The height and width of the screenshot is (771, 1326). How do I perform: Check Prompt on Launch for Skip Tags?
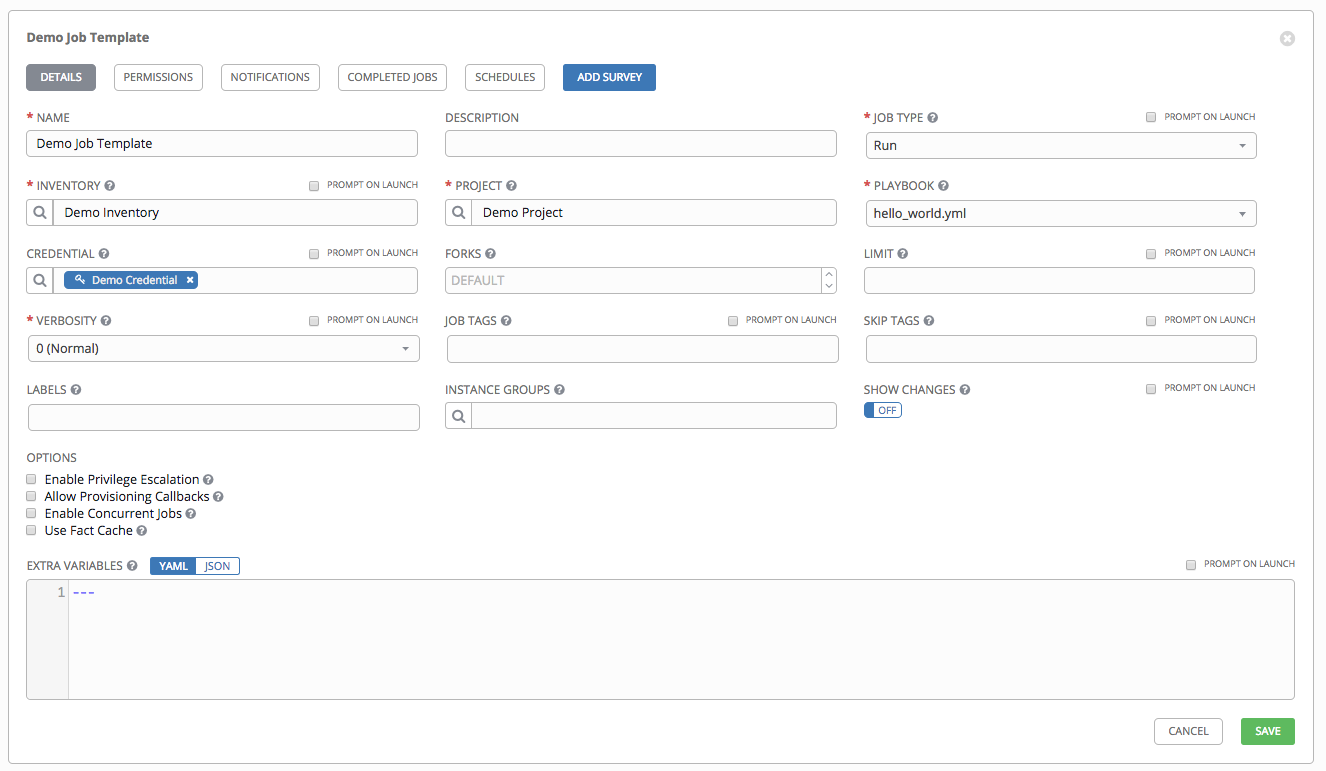click(1151, 320)
